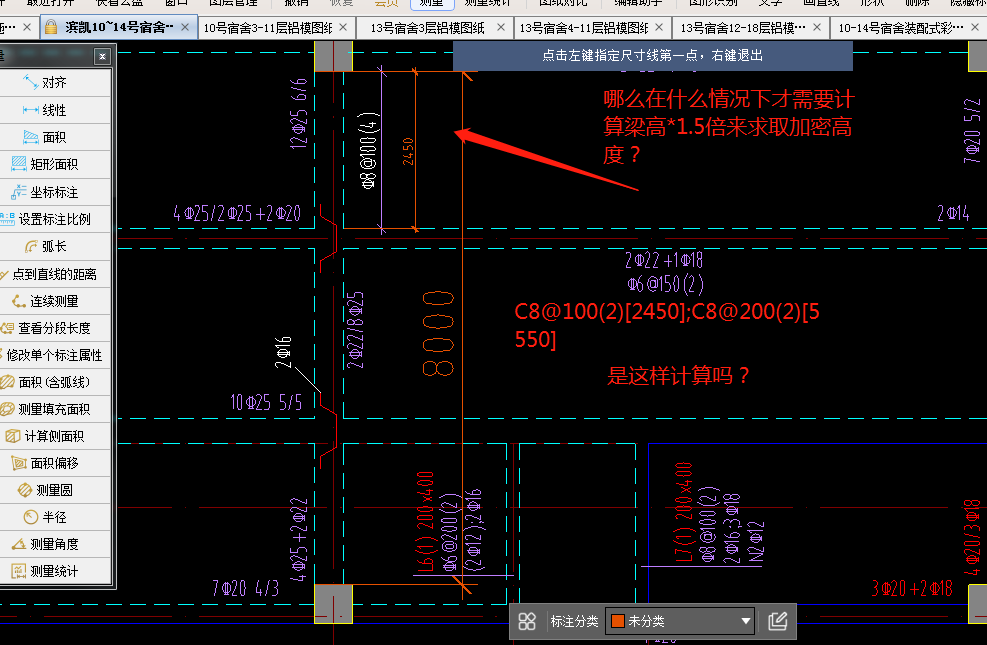Image resolution: width=987 pixels, height=645 pixels.
Task: Click the 2Φ16 leader annotation
Action: [x=283, y=352]
